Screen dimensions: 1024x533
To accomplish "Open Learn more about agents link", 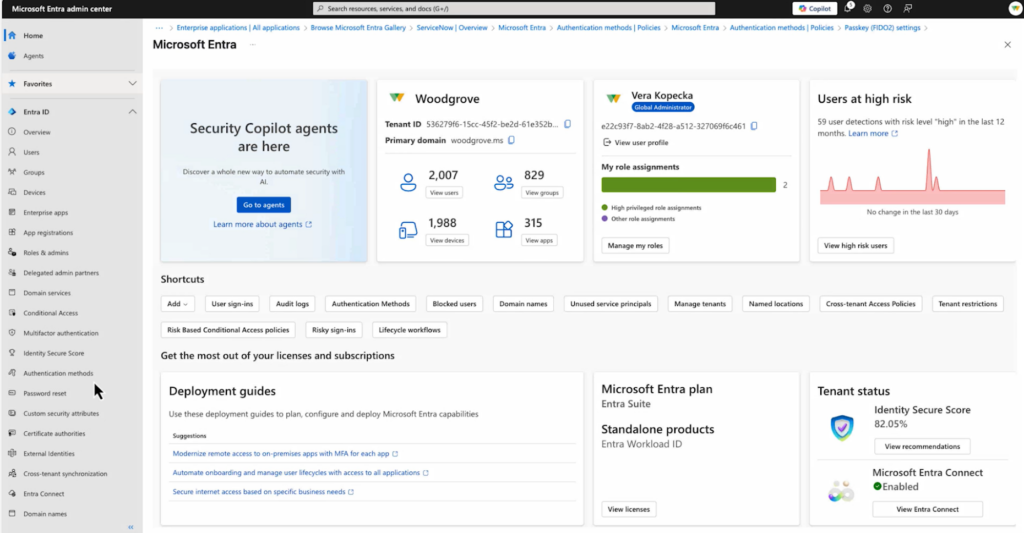I will [262, 224].
